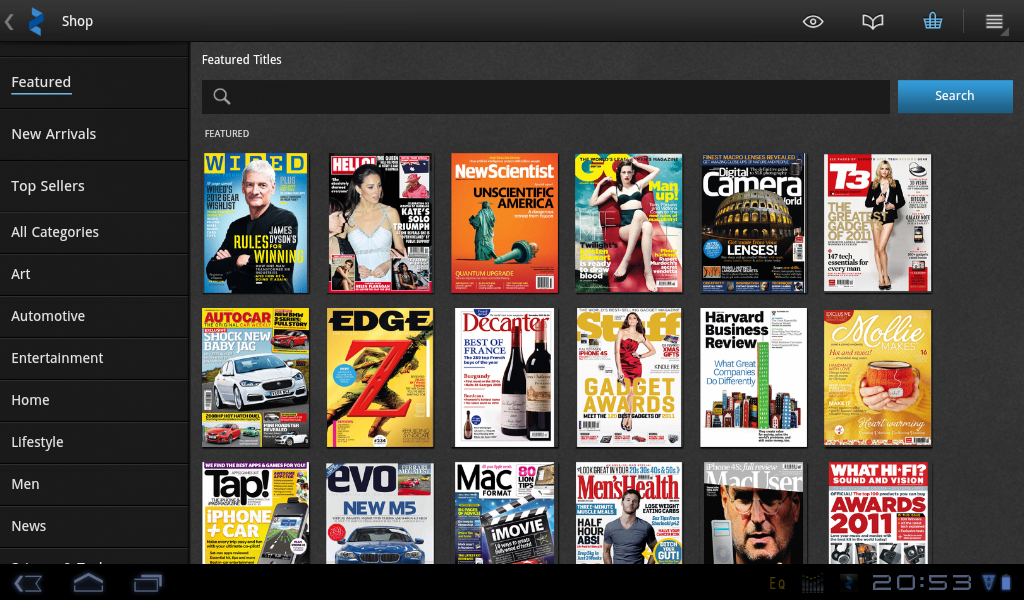View the Decanter magazine cover
Image resolution: width=1024 pixels, height=600 pixels.
[x=505, y=377]
